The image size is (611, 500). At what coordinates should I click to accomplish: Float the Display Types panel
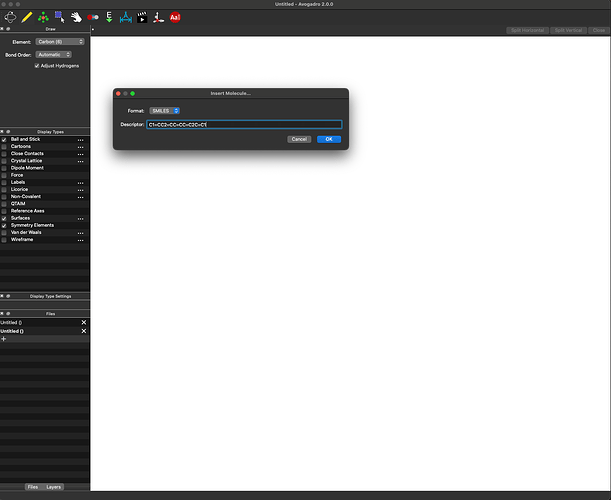[8, 132]
